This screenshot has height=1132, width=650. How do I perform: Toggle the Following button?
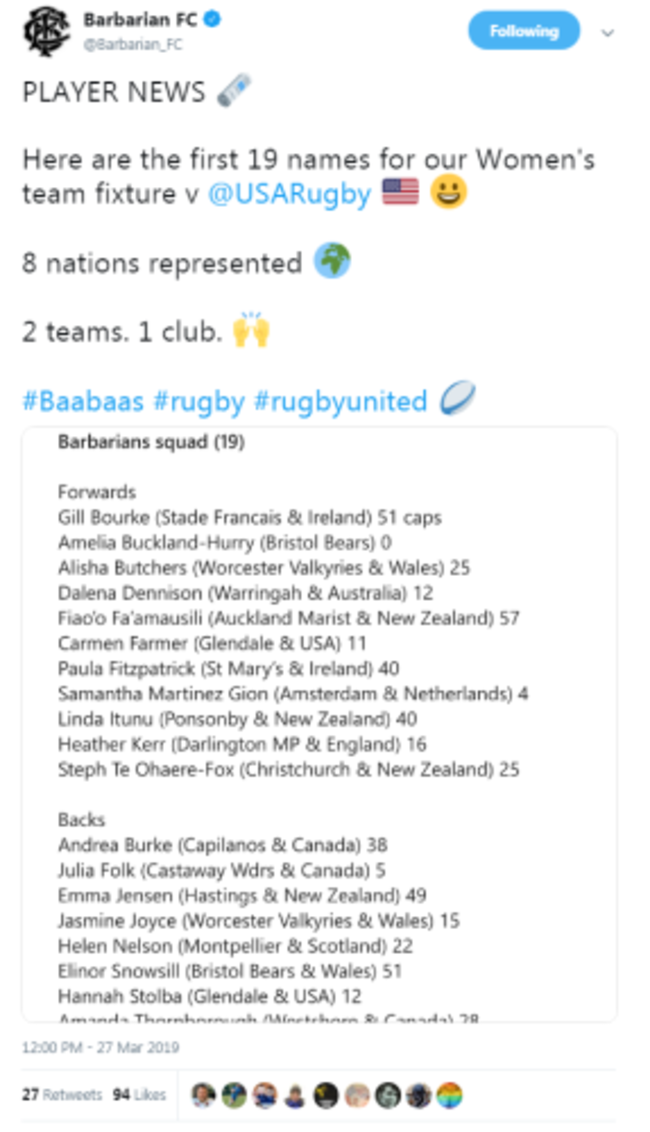(x=523, y=31)
